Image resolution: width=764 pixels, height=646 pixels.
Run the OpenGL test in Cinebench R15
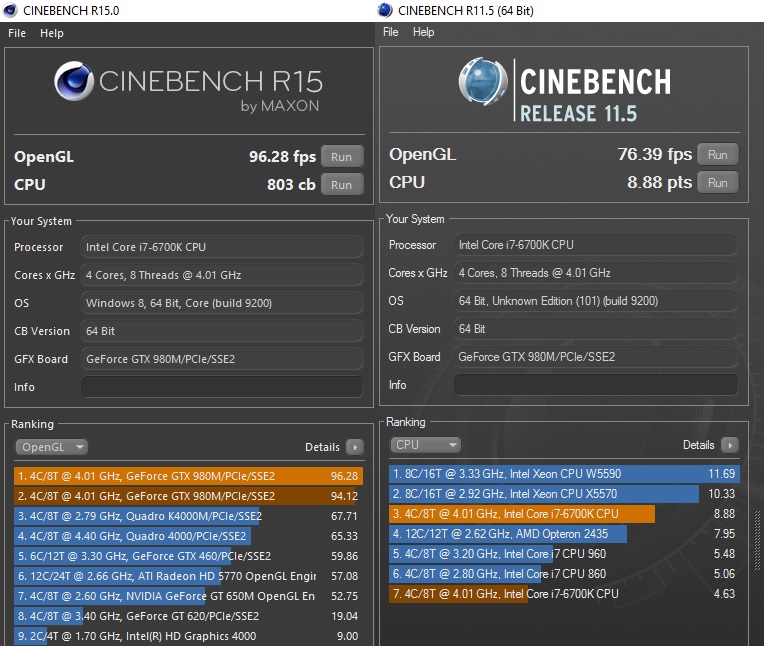coord(342,157)
